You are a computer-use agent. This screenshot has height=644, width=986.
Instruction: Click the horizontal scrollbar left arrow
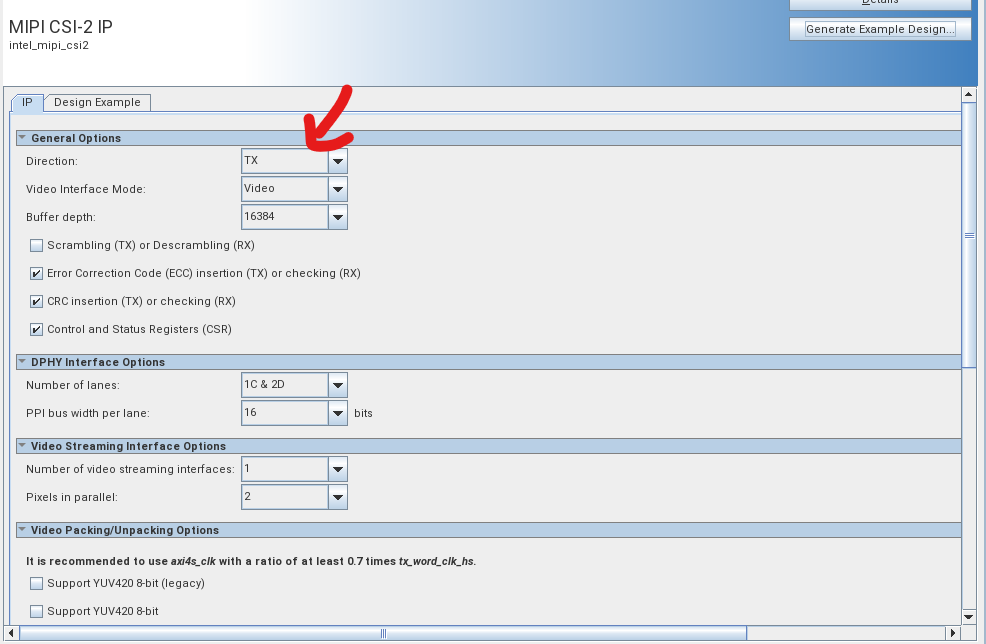pos(11,633)
